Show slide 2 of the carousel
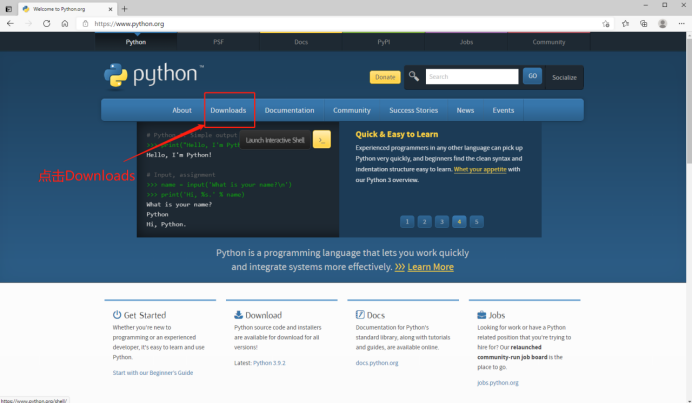Image resolution: width=692 pixels, height=403 pixels. pyautogui.click(x=424, y=222)
